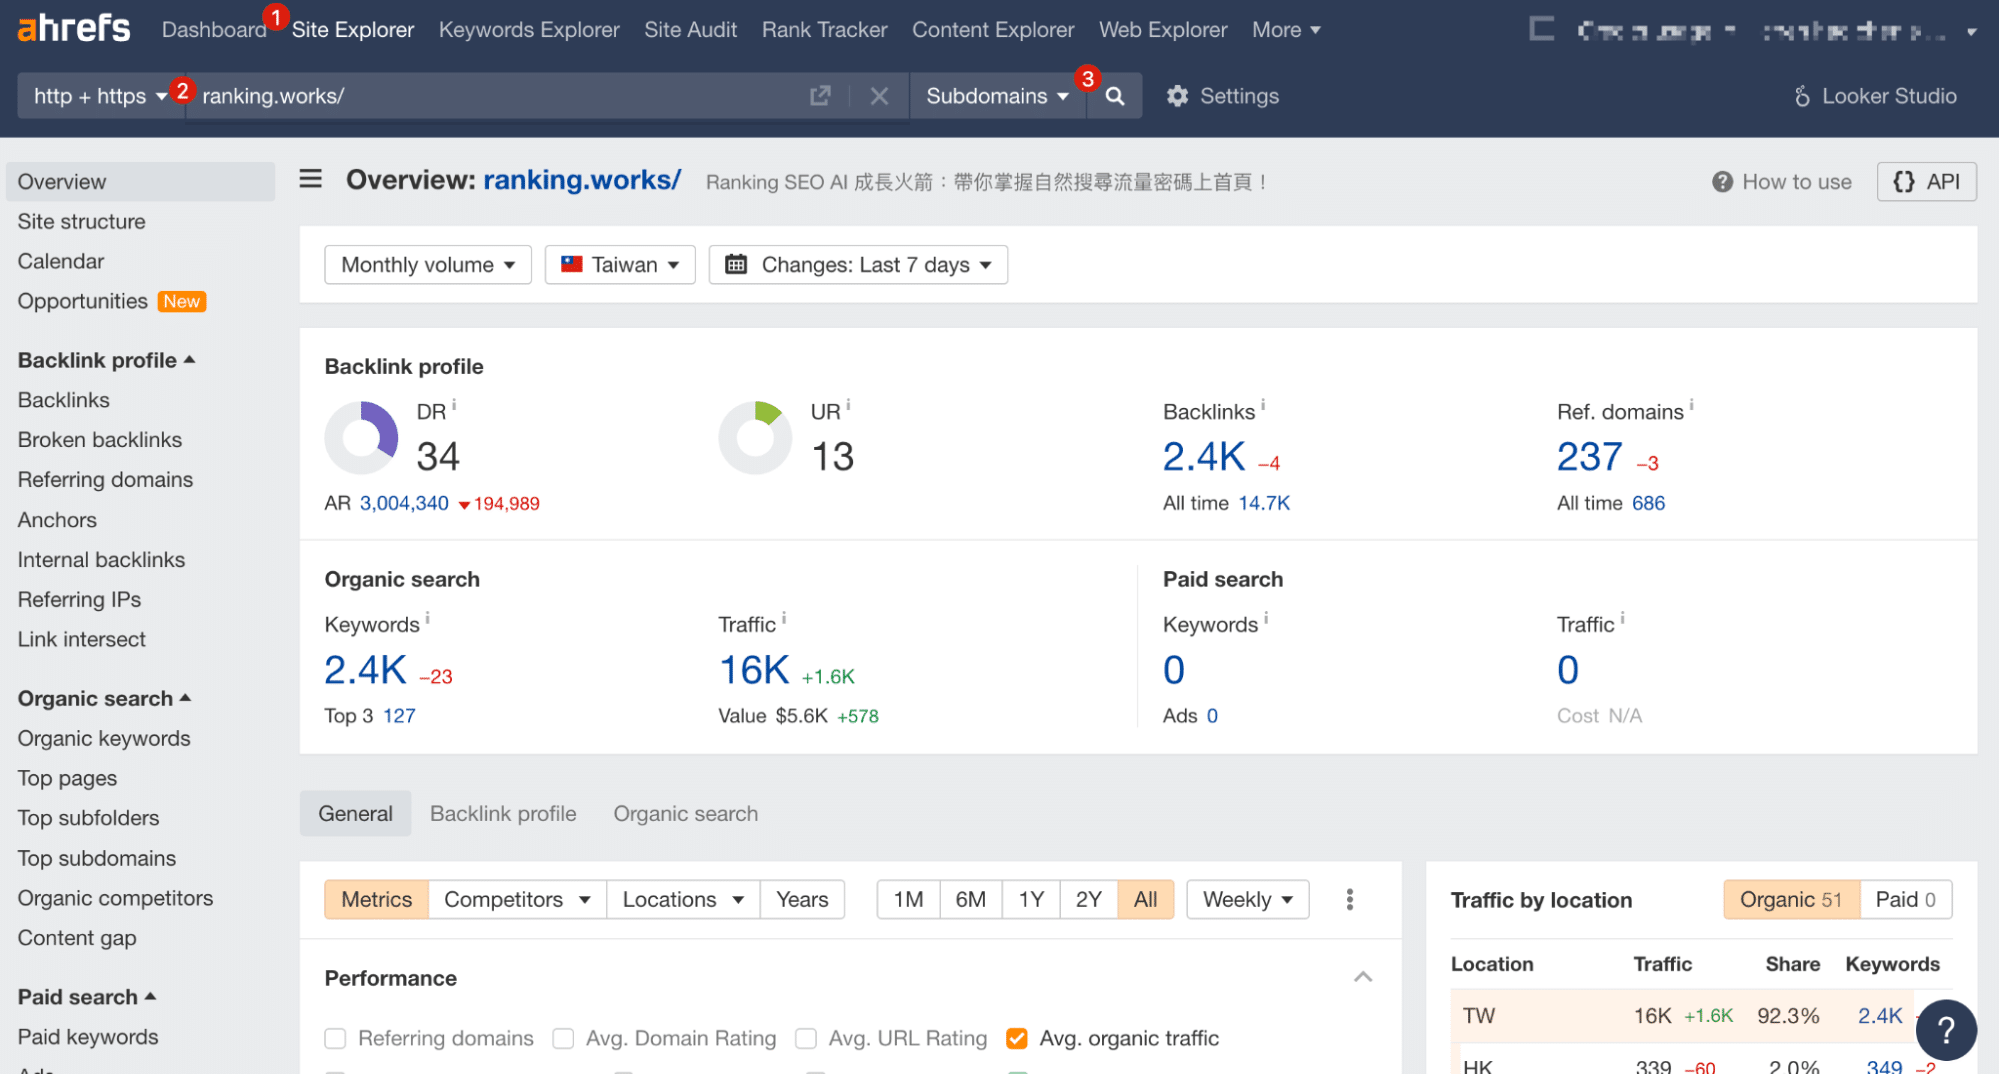Screen dimensions: 1999x1074
Task: Toggle the hamburger sidebar menu icon
Action: [311, 180]
